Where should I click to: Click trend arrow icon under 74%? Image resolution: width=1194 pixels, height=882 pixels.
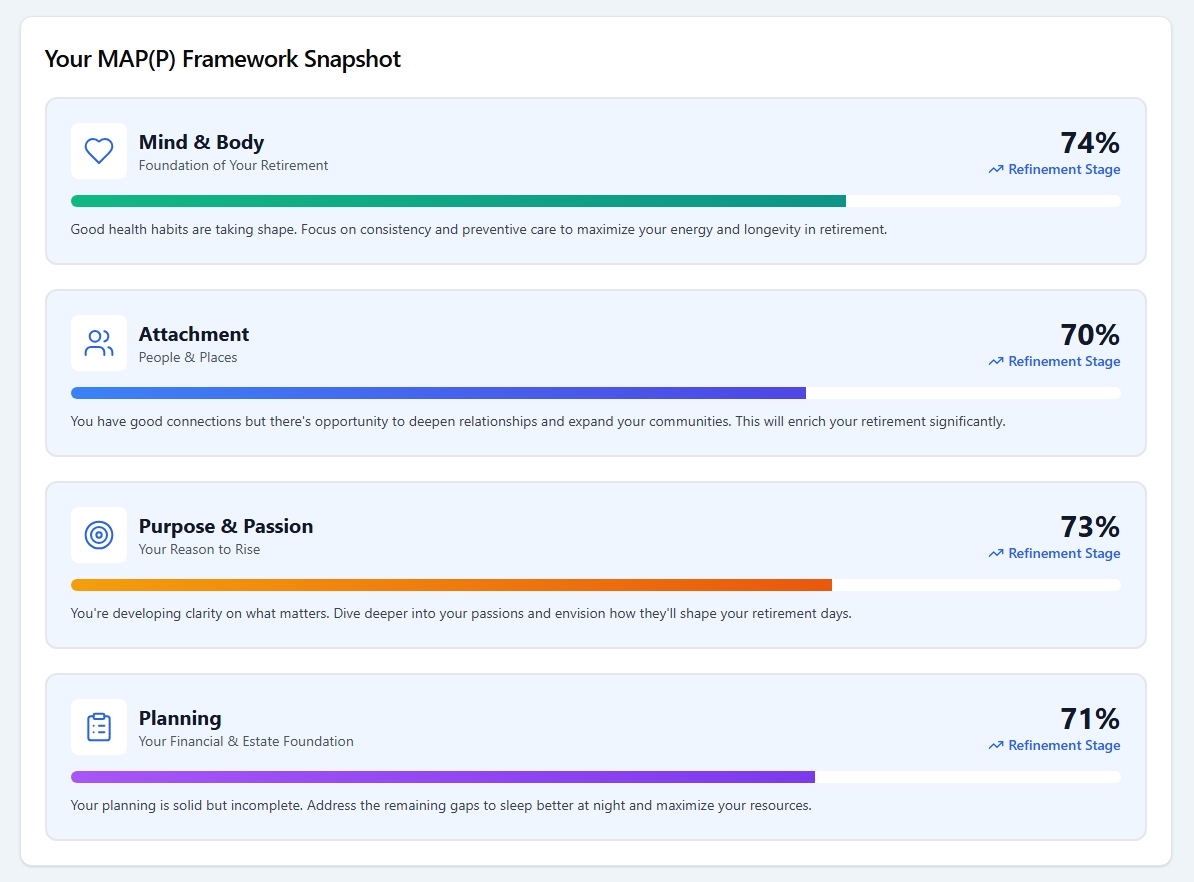[x=995, y=170]
